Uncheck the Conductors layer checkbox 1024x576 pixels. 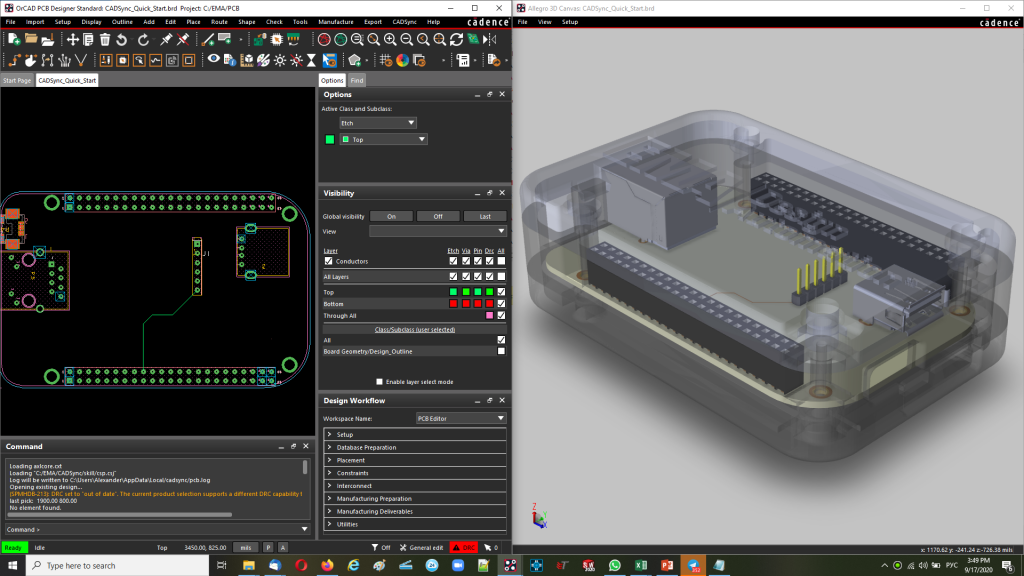329,261
